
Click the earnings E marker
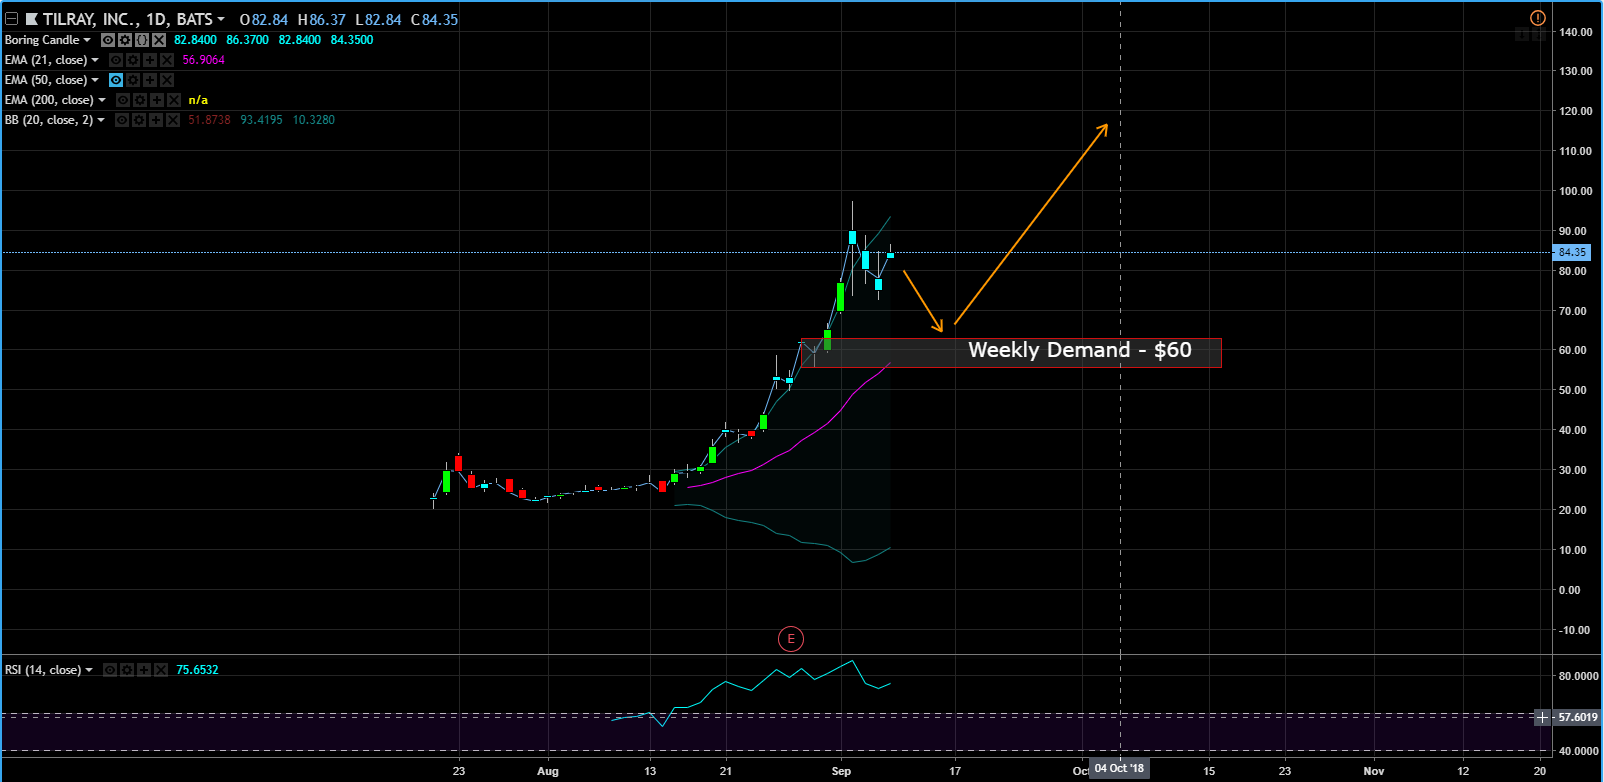[x=790, y=639]
